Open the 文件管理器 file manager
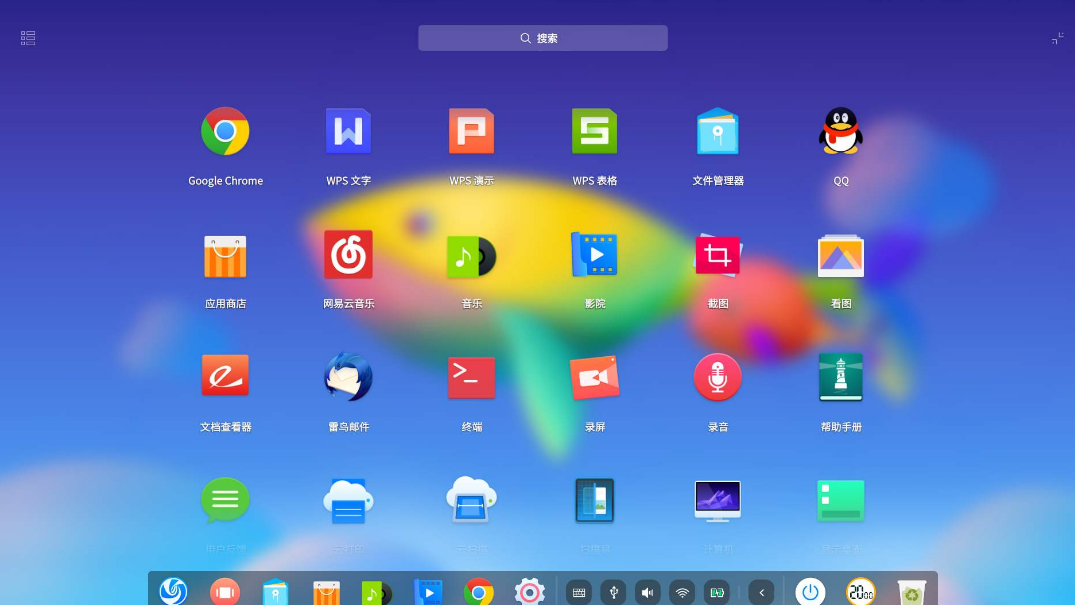Image resolution: width=1075 pixels, height=605 pixels. 717,132
